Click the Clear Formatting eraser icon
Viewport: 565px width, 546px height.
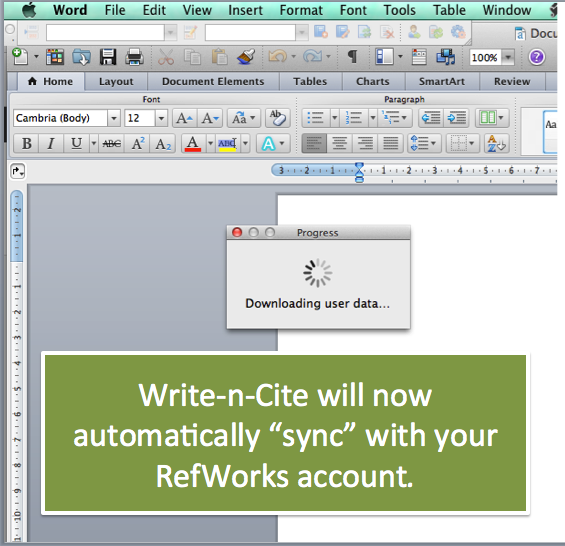pos(278,118)
